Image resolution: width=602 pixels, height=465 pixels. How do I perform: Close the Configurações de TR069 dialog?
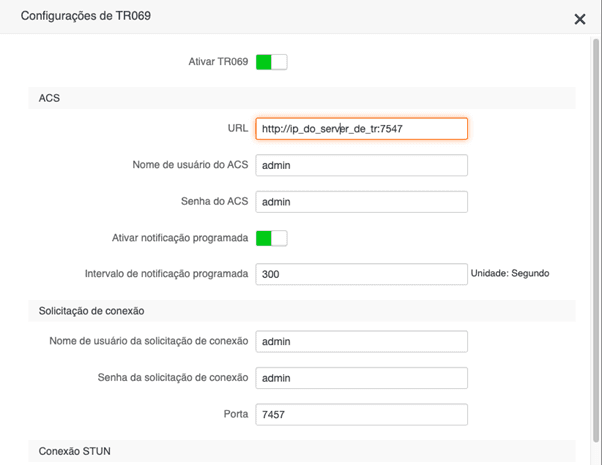(x=579, y=19)
